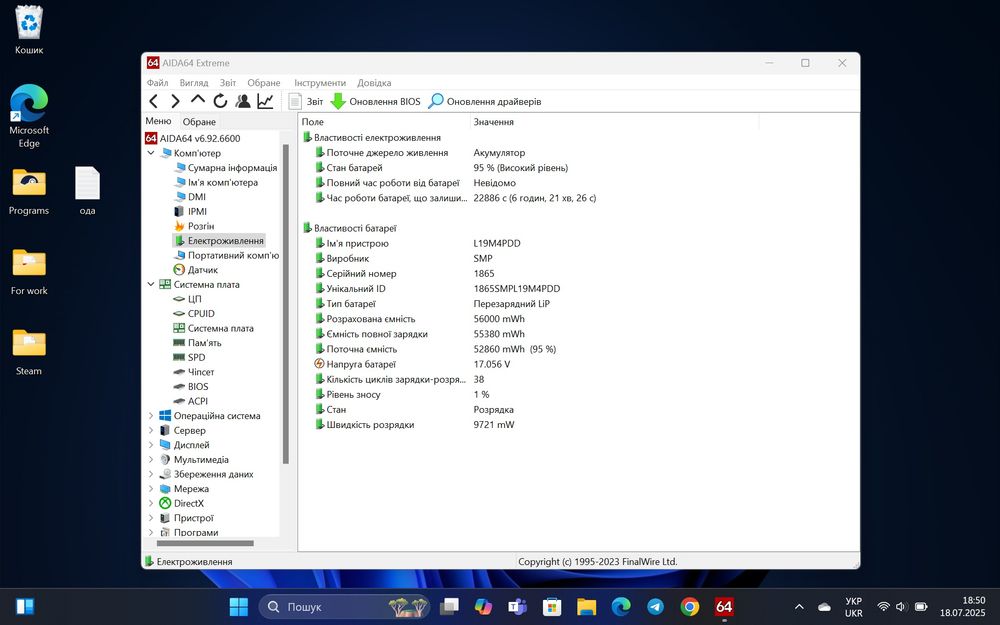Open the Інструменти menu
1000x625 pixels.
(x=320, y=83)
